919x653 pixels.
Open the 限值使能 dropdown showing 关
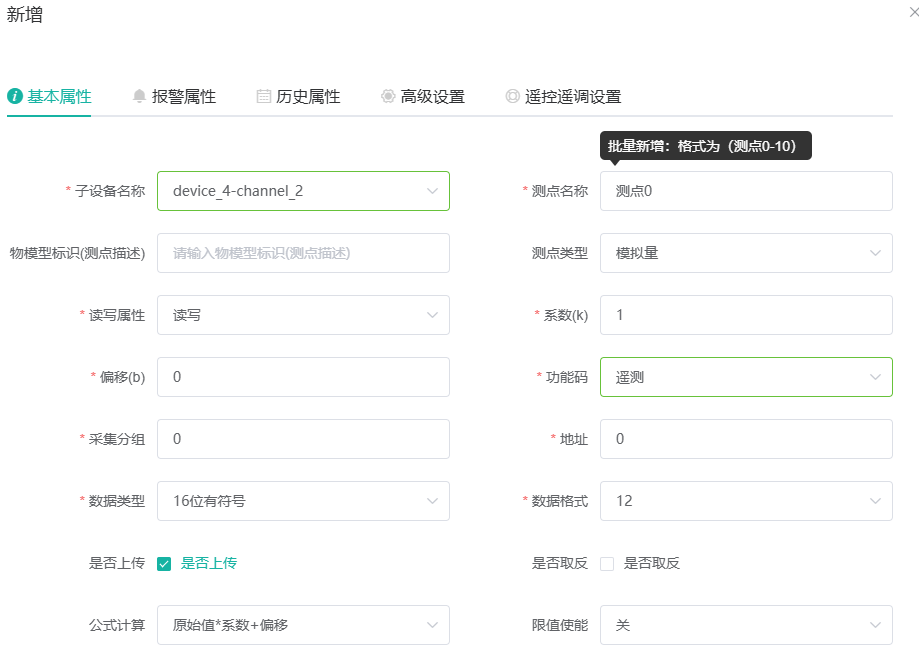pos(746,625)
